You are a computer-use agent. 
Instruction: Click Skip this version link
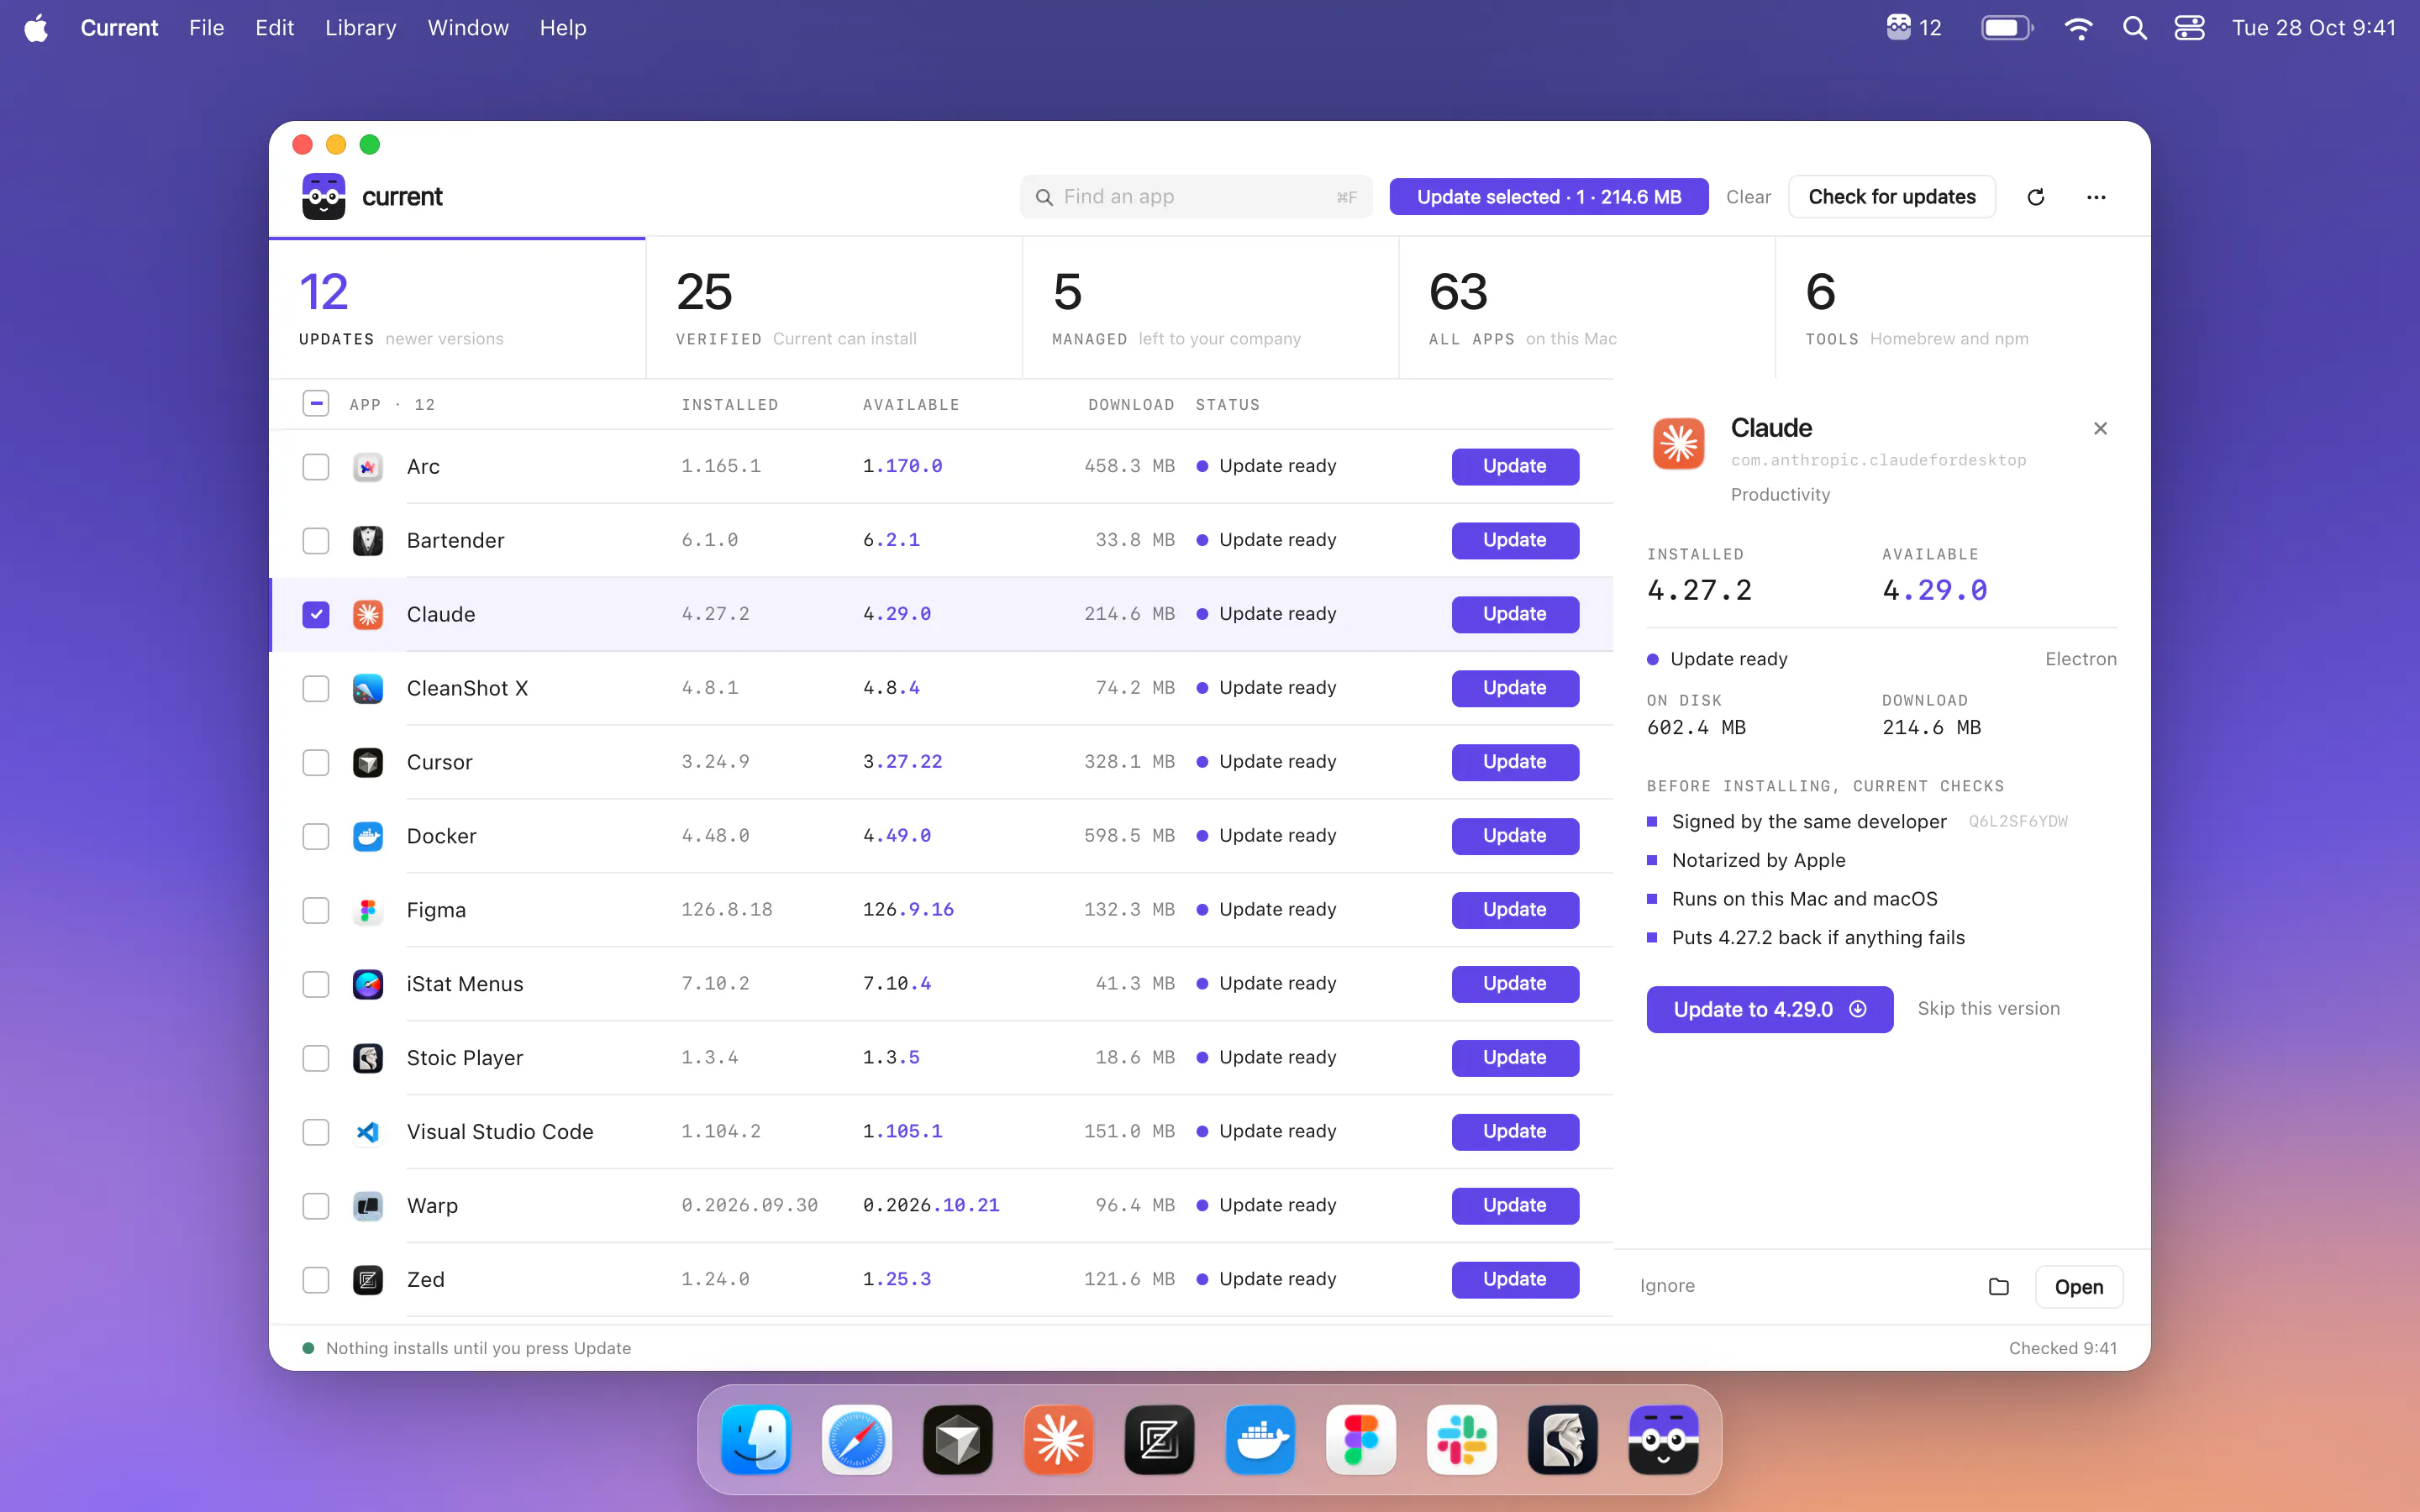pos(1988,1009)
